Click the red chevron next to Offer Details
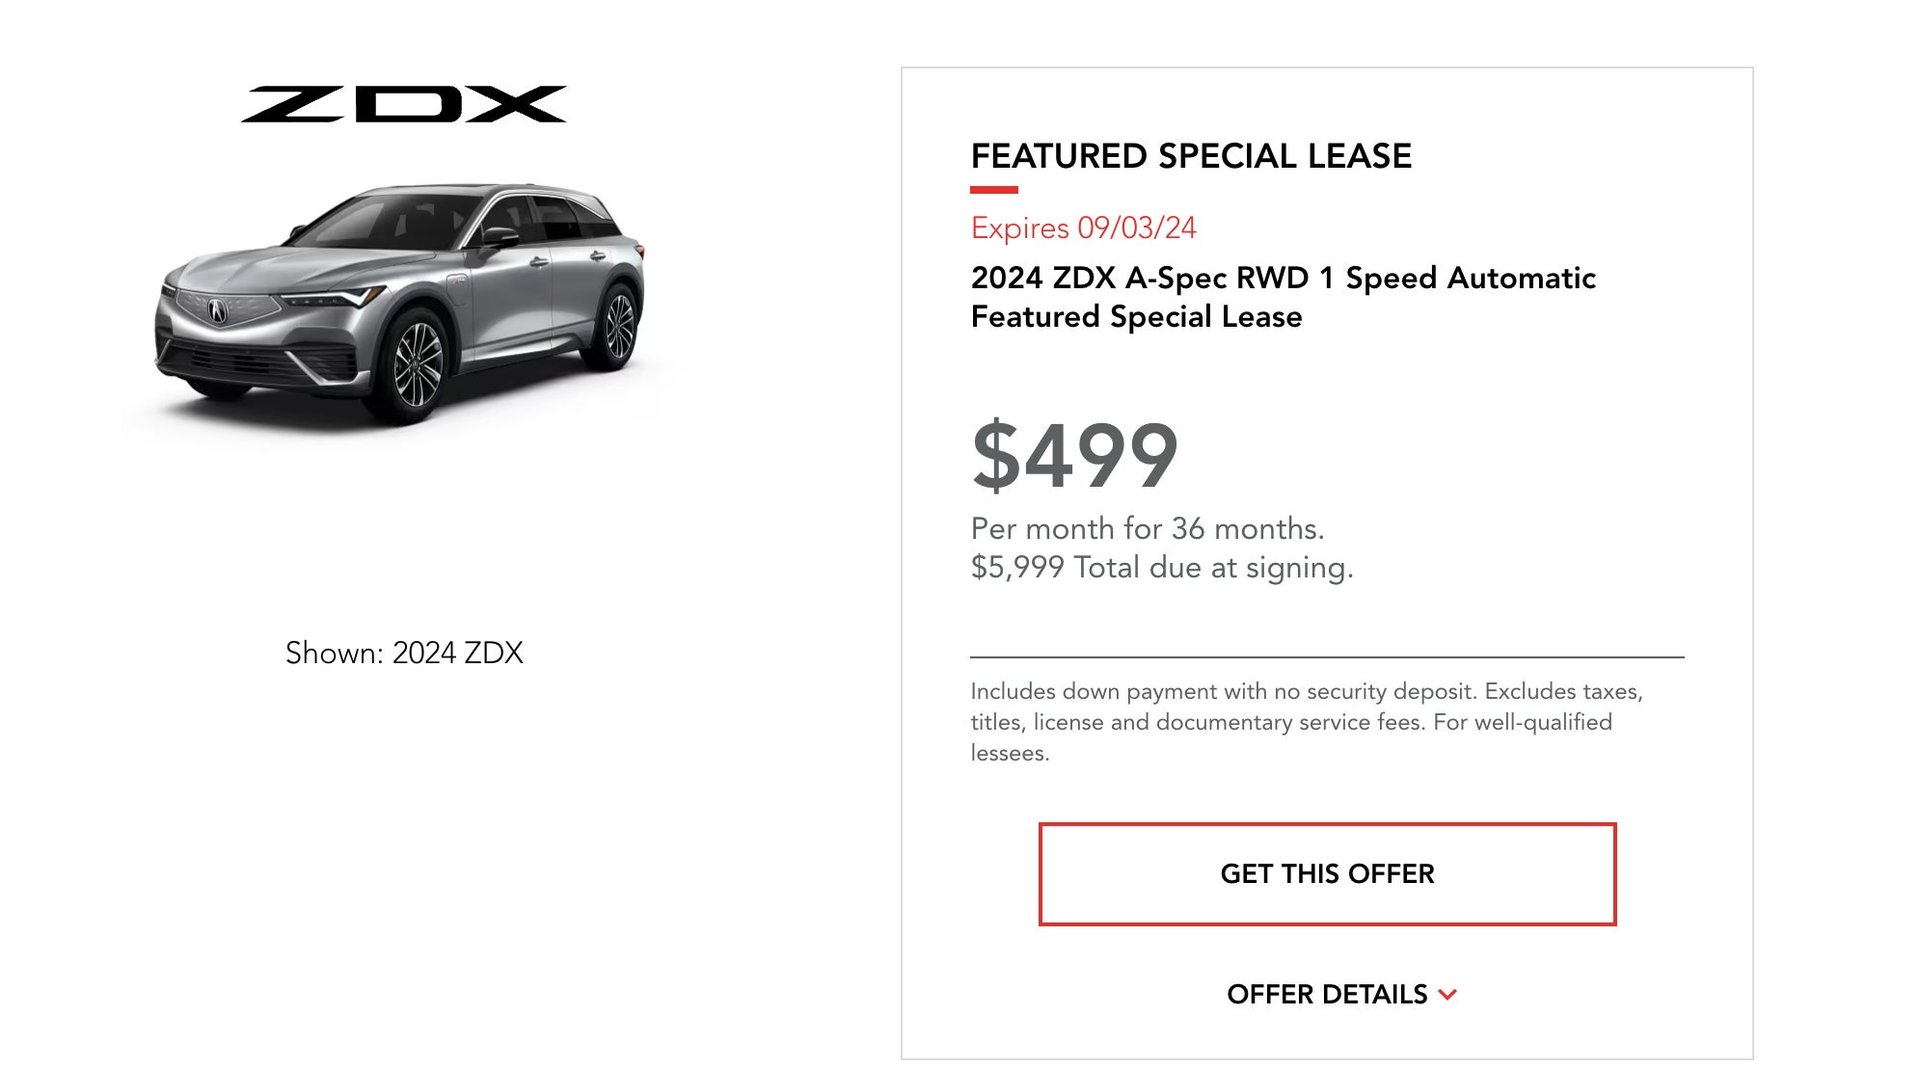 tap(1447, 995)
